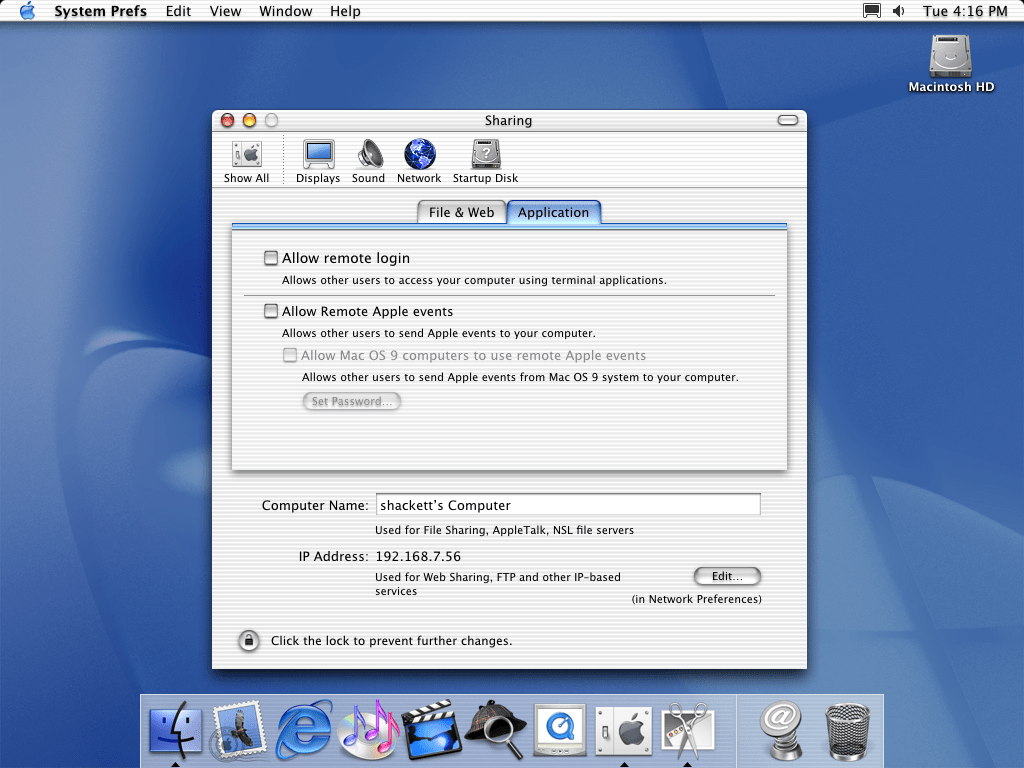Click the Edit… button for IP address
Image resolution: width=1024 pixels, height=768 pixels.
(x=727, y=576)
